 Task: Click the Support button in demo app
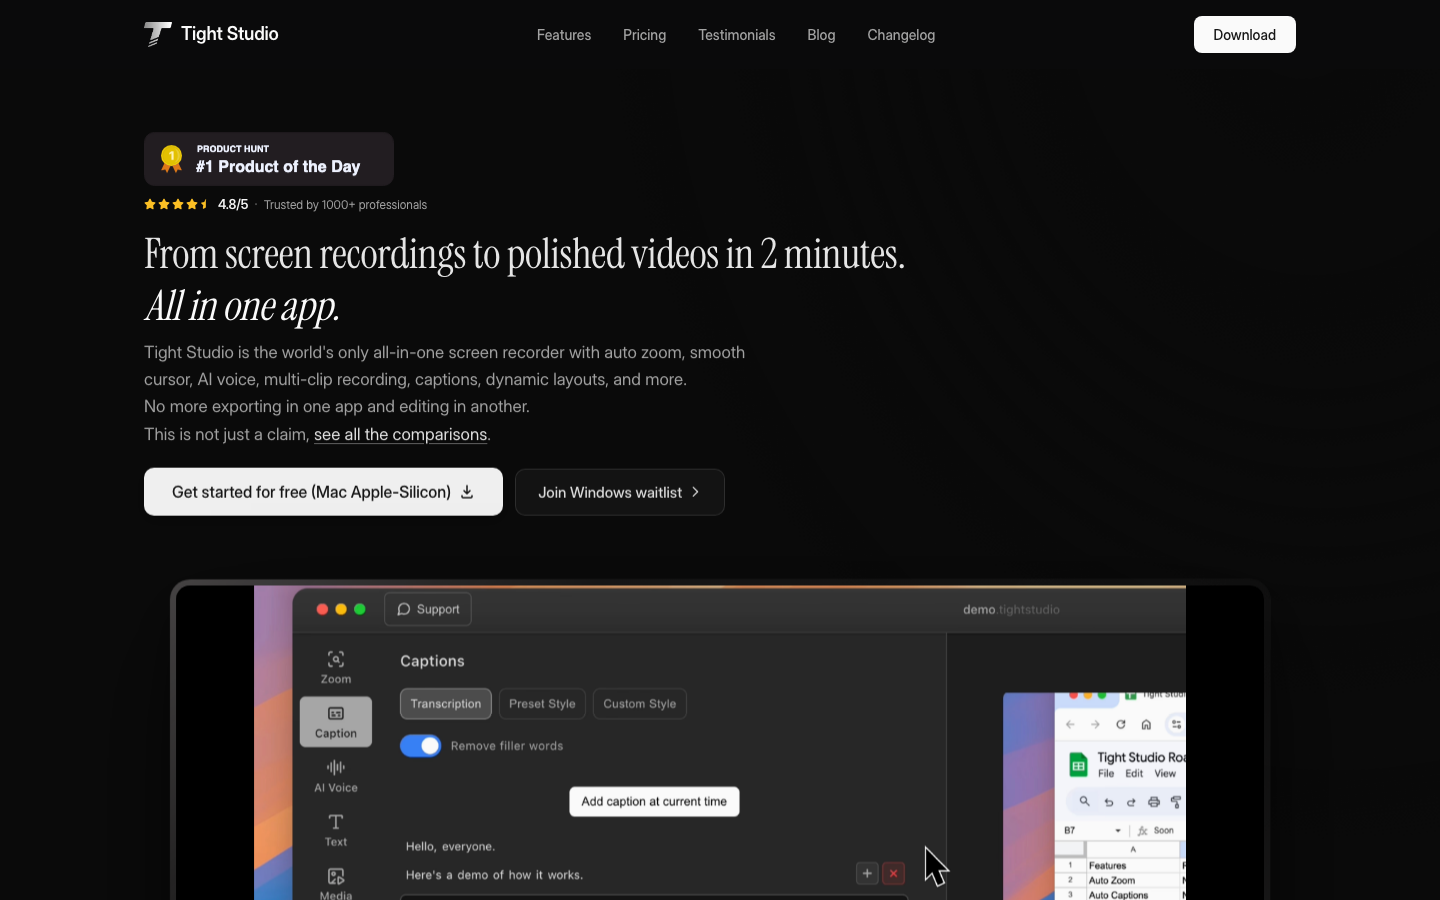[428, 609]
